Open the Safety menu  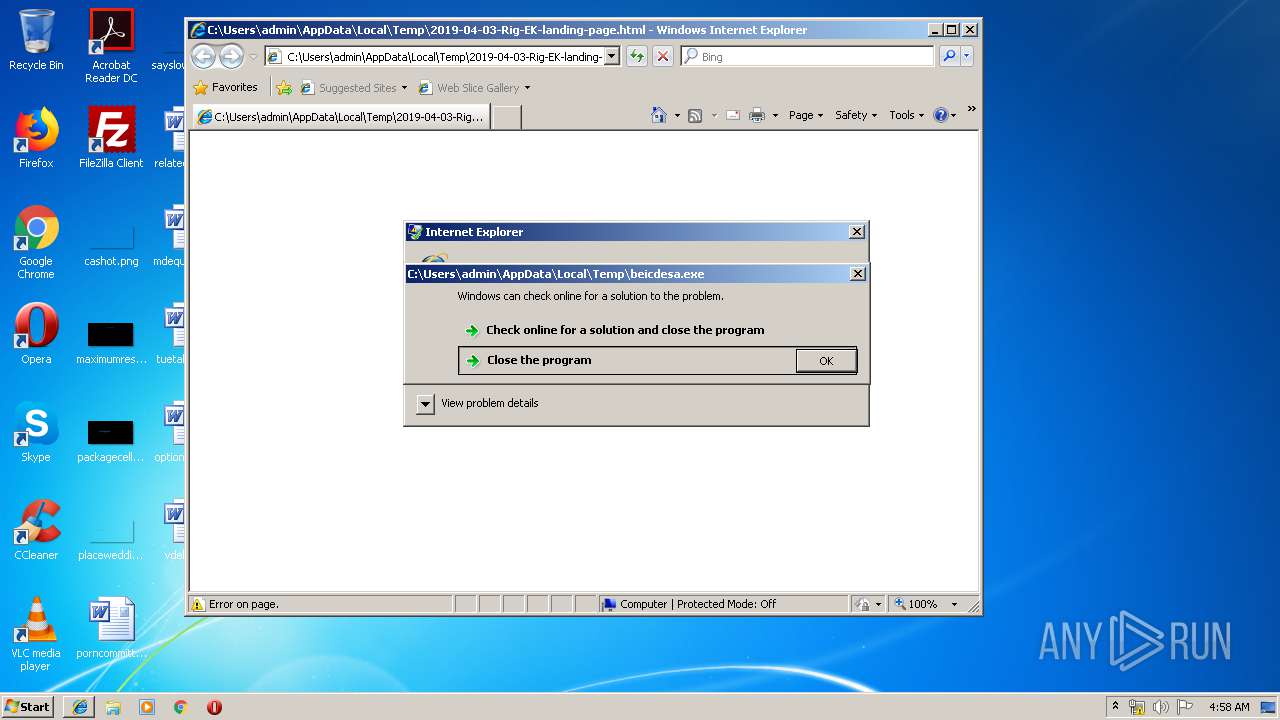pos(856,115)
